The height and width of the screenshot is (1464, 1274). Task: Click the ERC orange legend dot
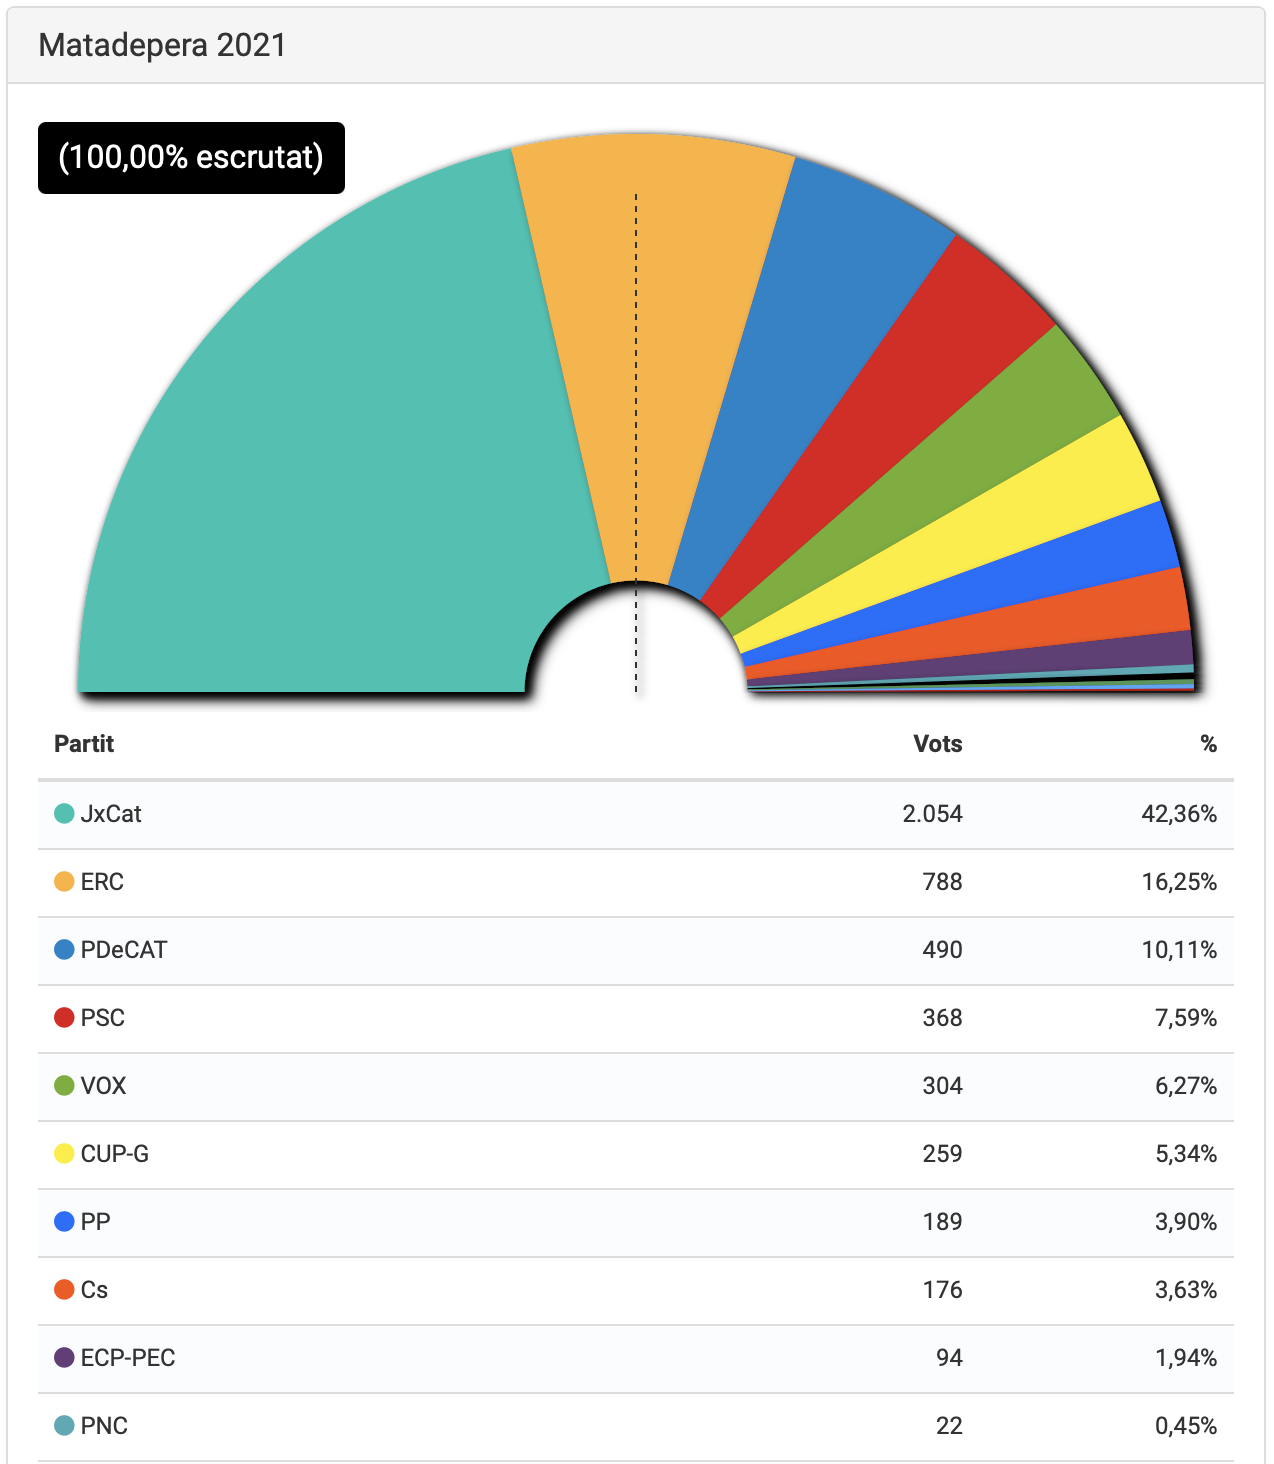point(64,882)
